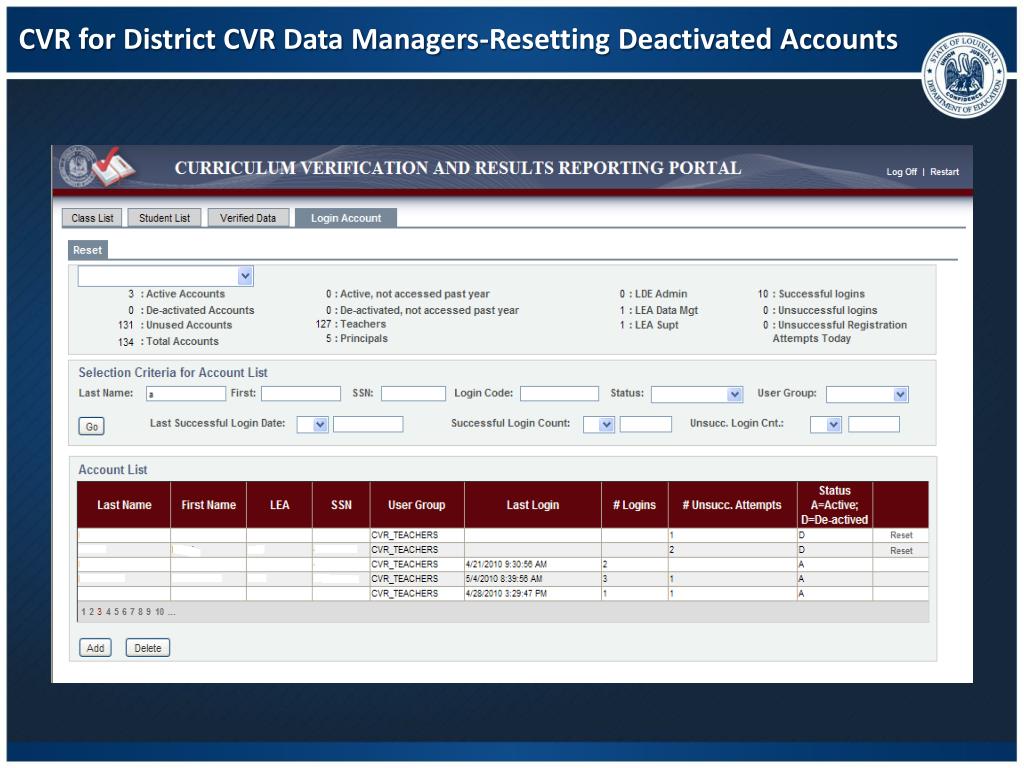Go to page 2 of the account list
This screenshot has height=768, width=1024.
pyautogui.click(x=91, y=612)
